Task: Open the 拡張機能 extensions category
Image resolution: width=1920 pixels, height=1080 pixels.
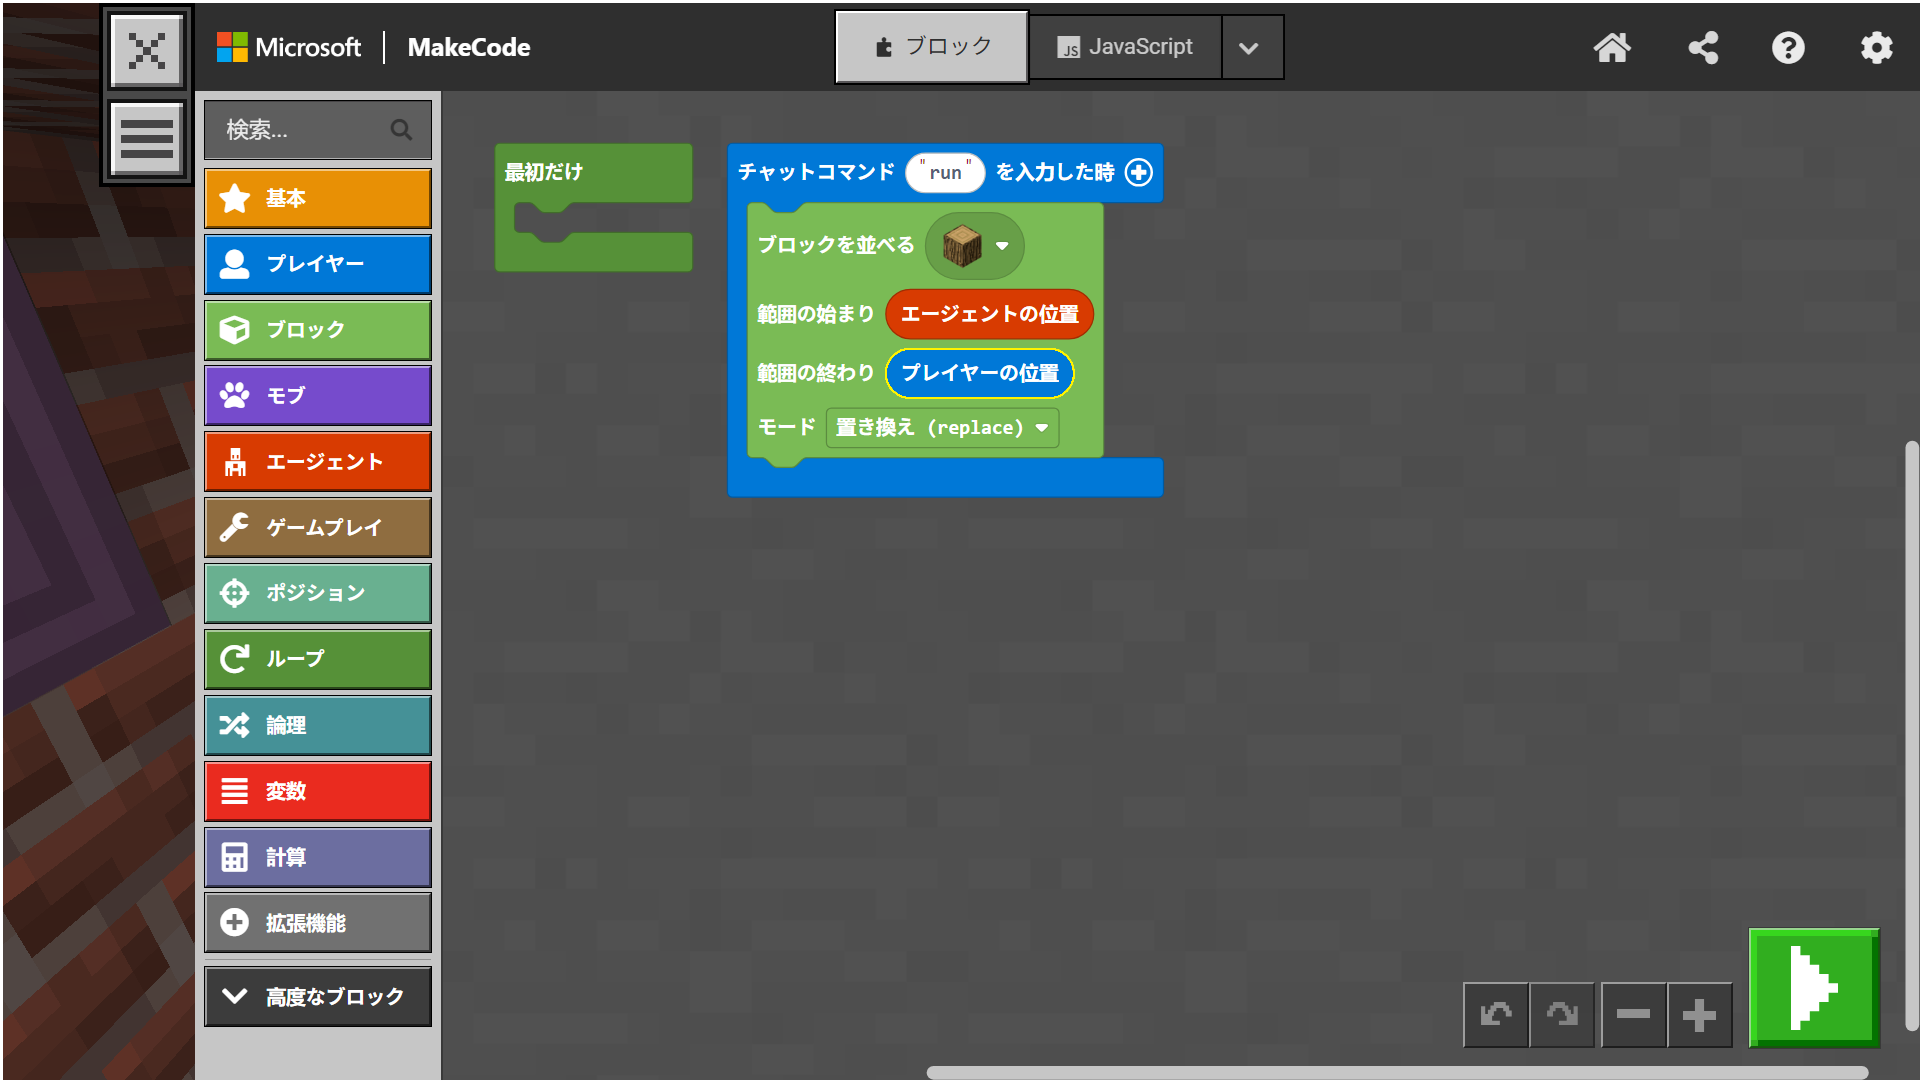Action: [318, 923]
